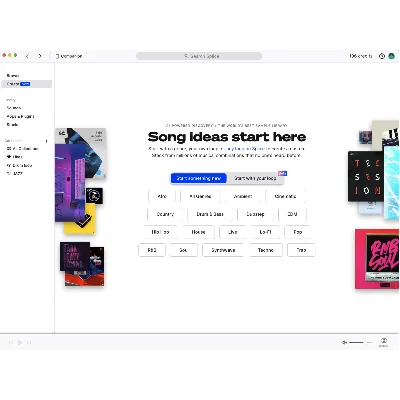Mute using the speaker volume icon
Viewport: 400px width, 400px height.
[344, 342]
